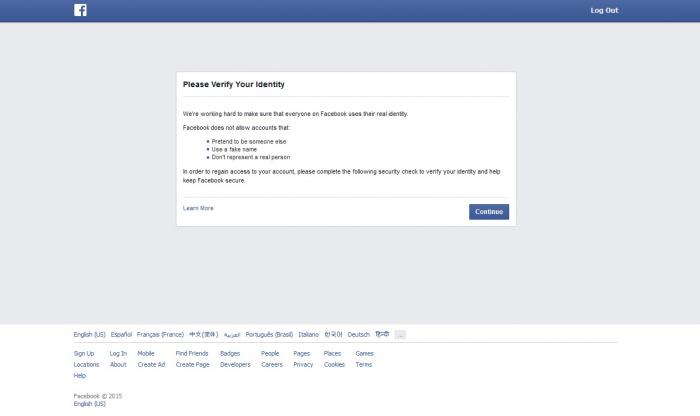Switch language to Español
The image size is (700, 416).
pyautogui.click(x=121, y=334)
